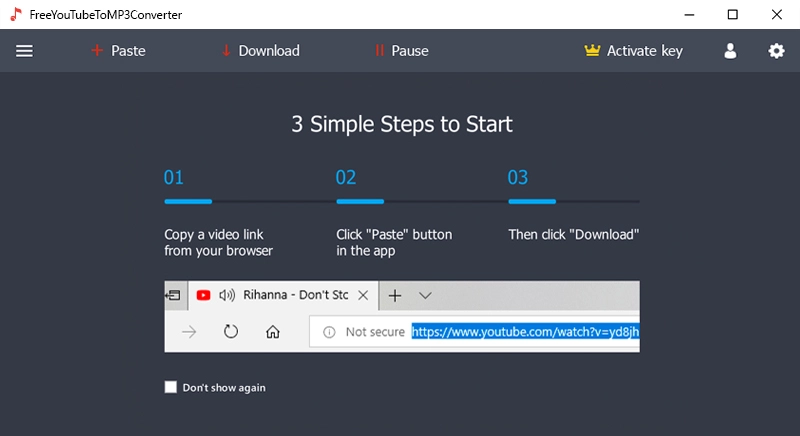Pause downloads with the Pause button

(402, 51)
